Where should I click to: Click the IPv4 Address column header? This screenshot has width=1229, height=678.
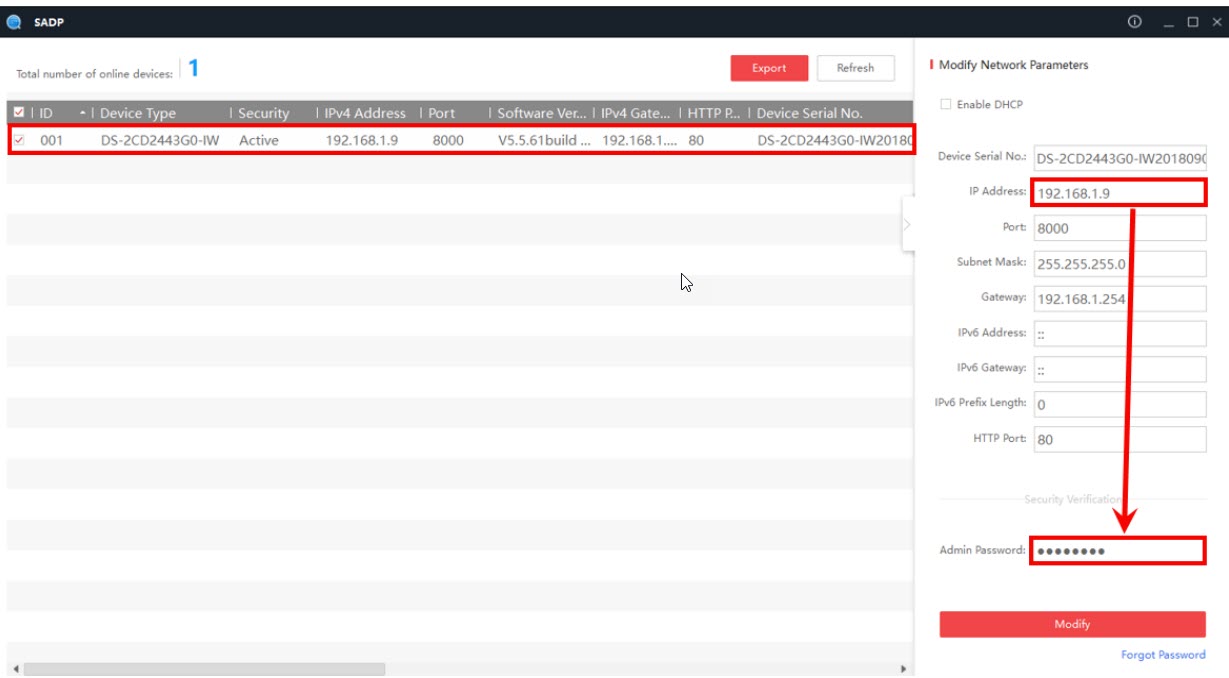(x=365, y=113)
